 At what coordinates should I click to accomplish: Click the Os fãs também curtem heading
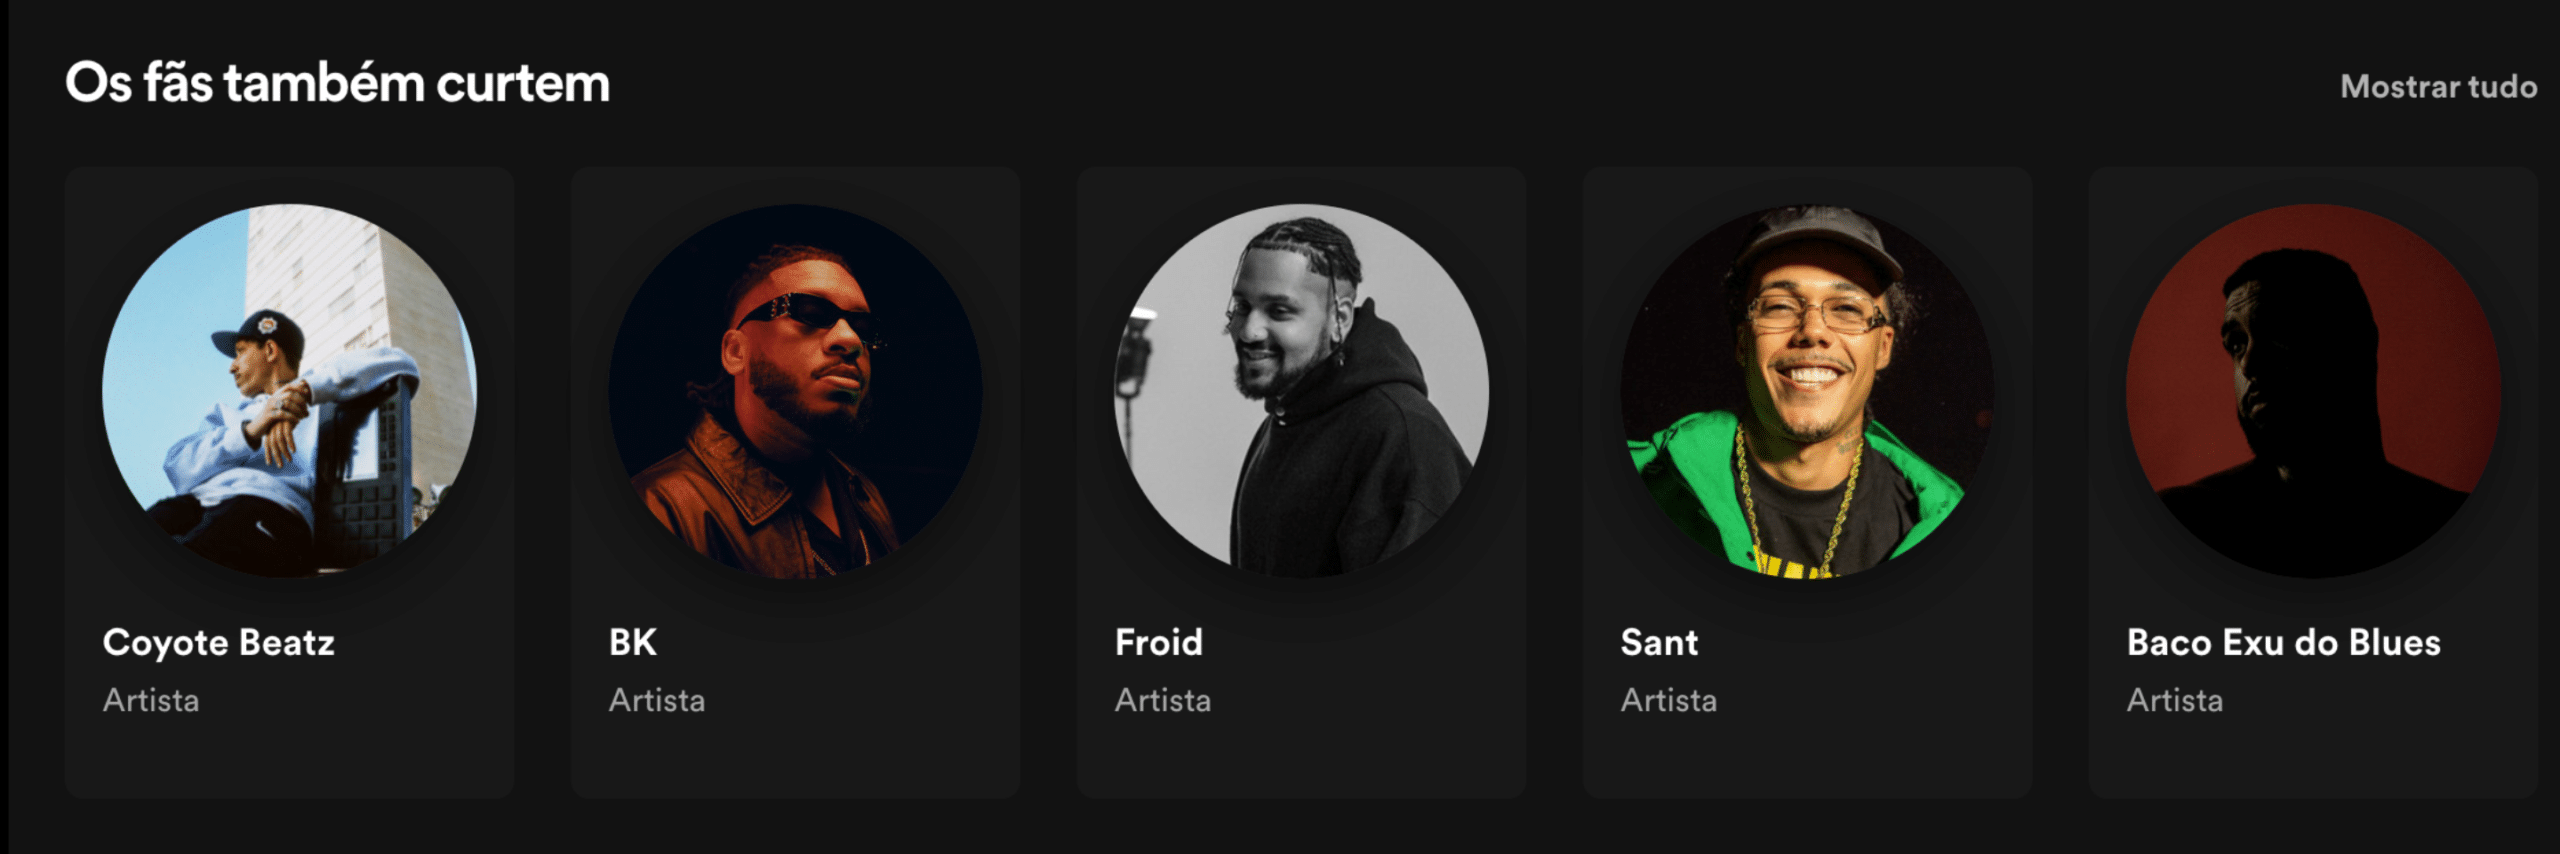pyautogui.click(x=338, y=83)
